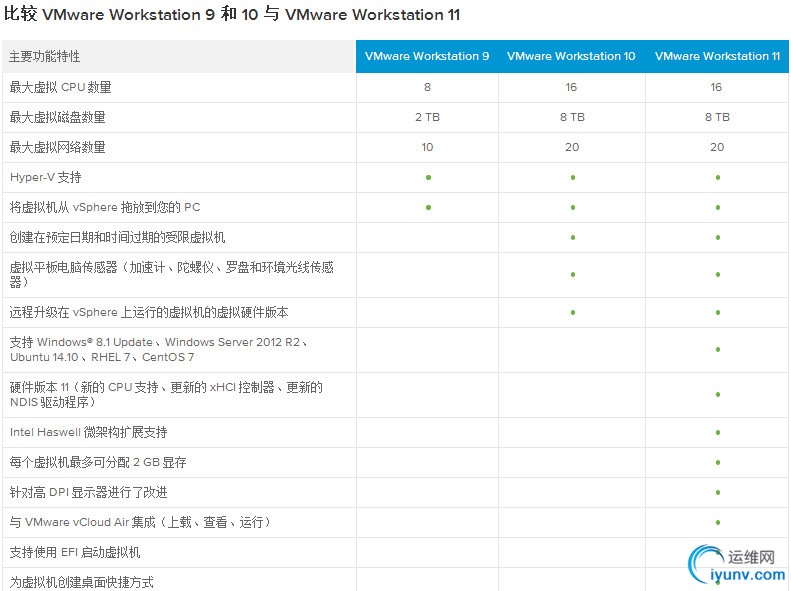Click remote upgrade dot under Workstation 11
Viewport: 791px width, 591px height.
(x=718, y=313)
